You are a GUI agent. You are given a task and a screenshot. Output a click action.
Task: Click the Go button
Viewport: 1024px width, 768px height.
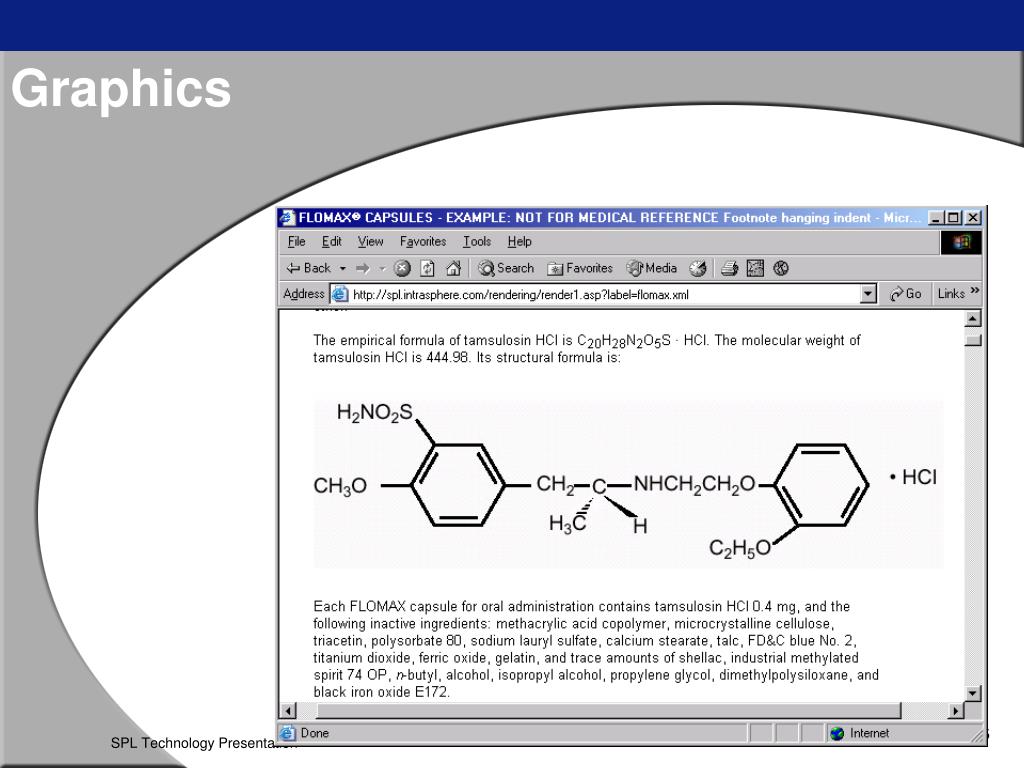pos(906,294)
